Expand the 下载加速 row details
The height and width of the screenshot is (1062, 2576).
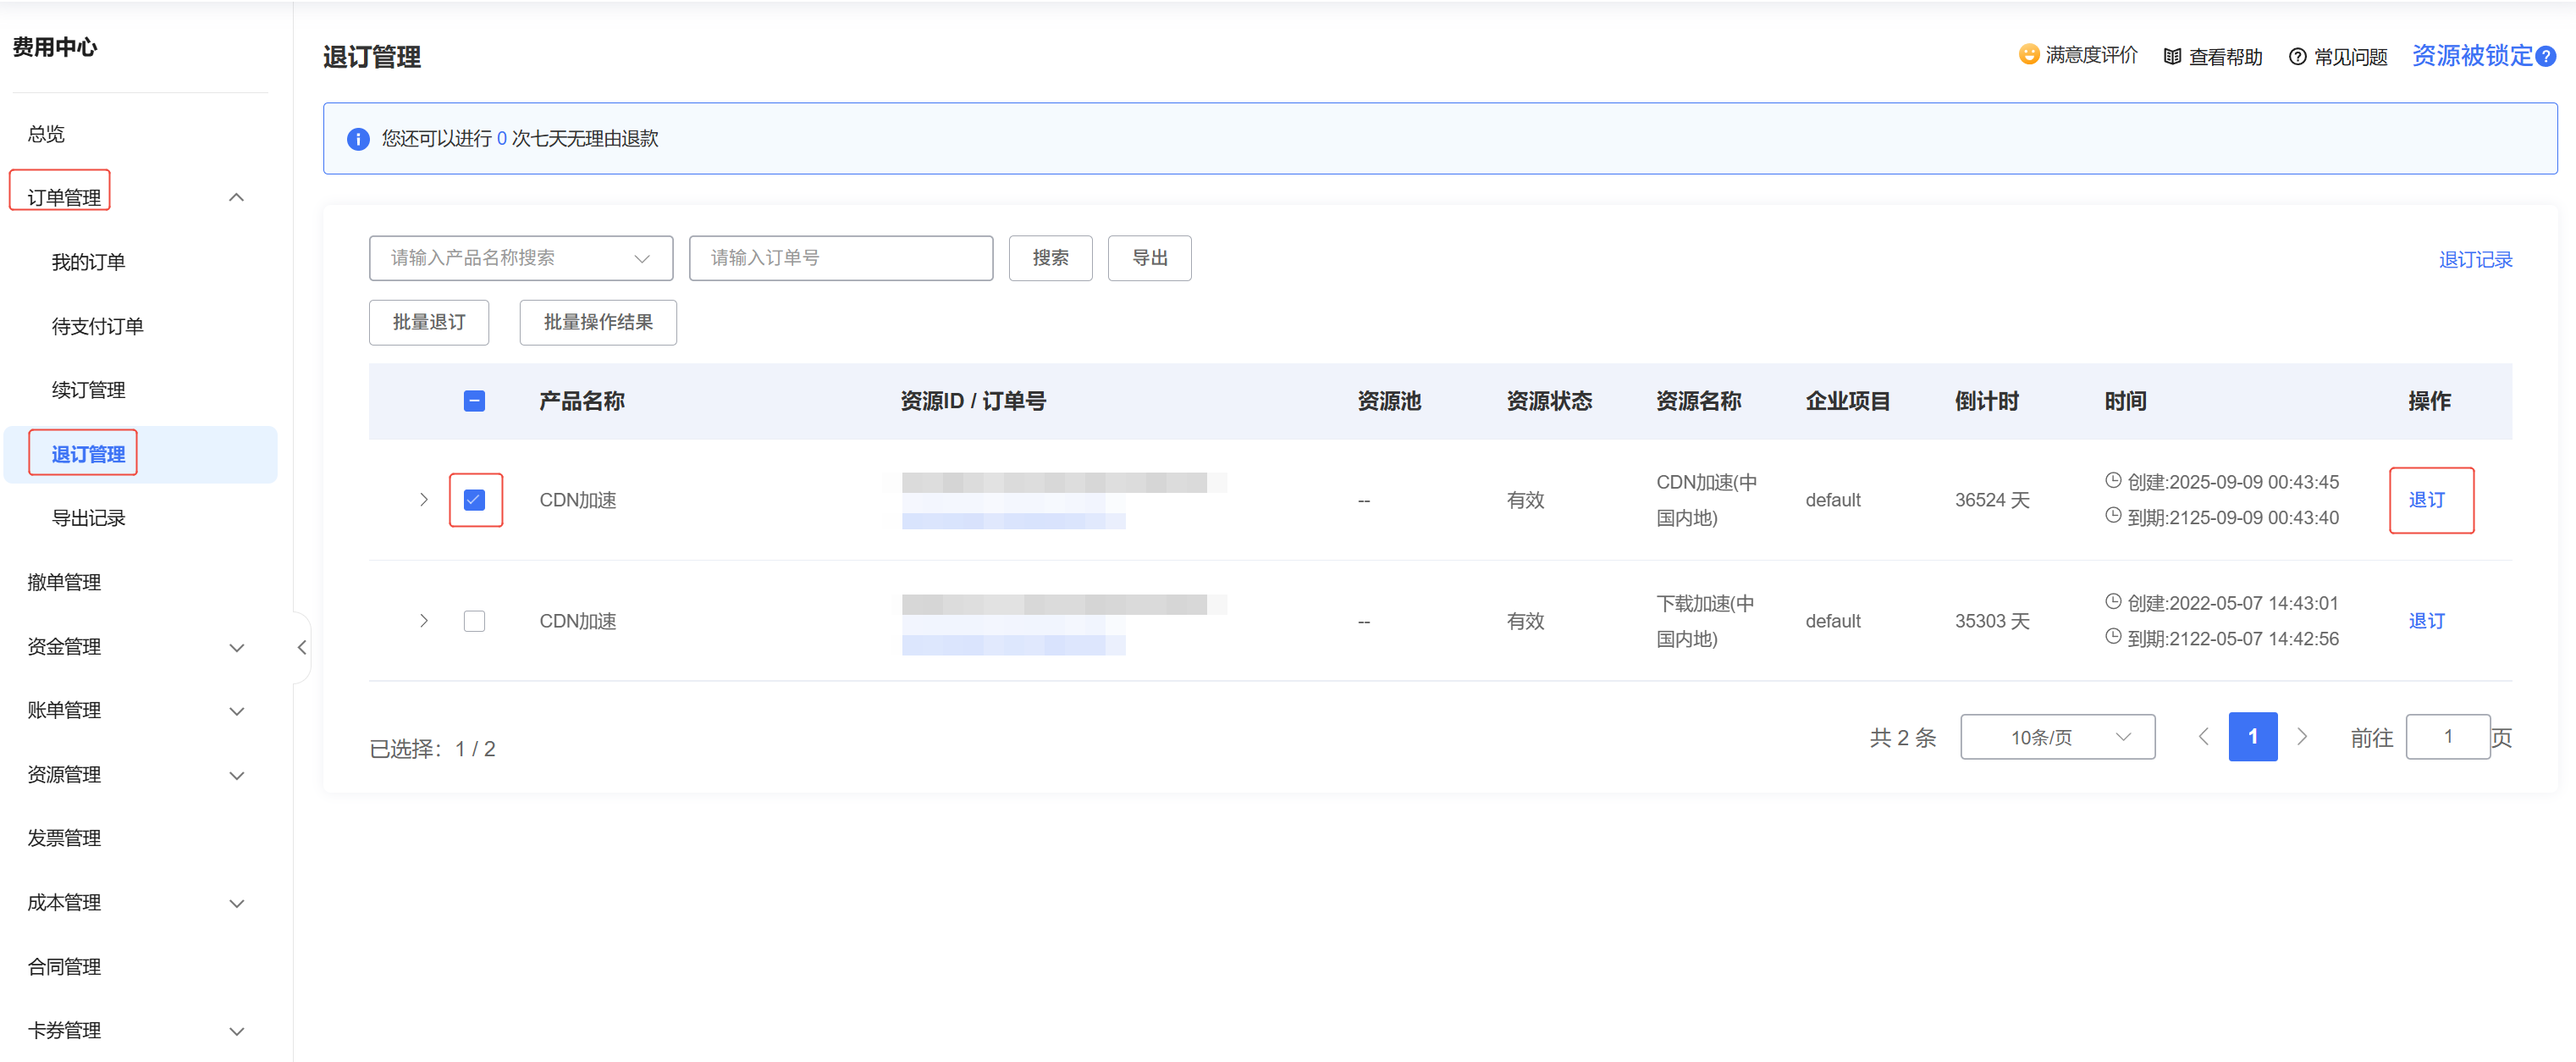[x=424, y=621]
